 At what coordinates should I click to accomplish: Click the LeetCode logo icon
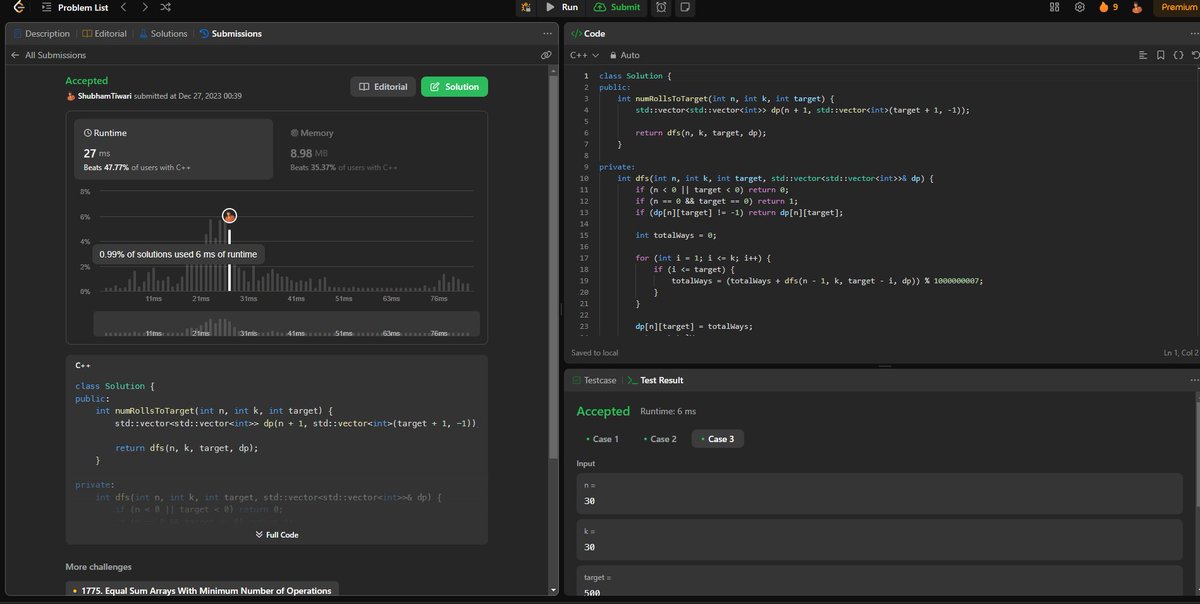[x=20, y=7]
